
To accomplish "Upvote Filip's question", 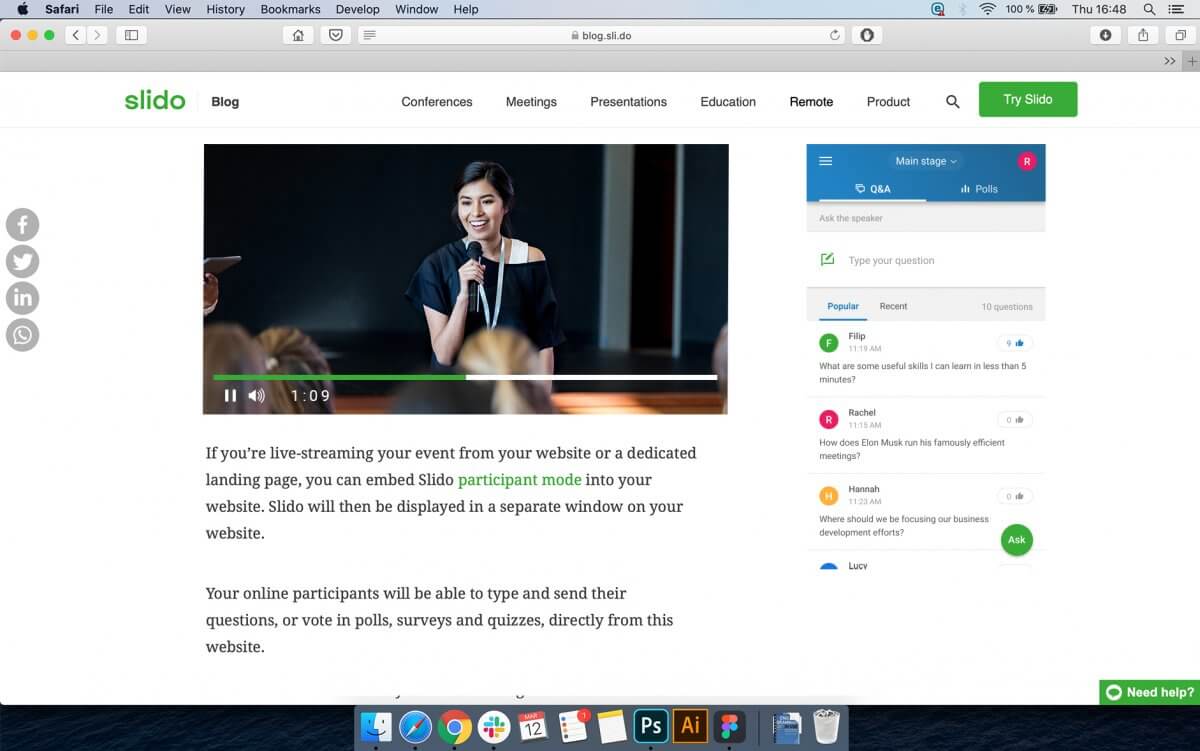I will [1015, 343].
